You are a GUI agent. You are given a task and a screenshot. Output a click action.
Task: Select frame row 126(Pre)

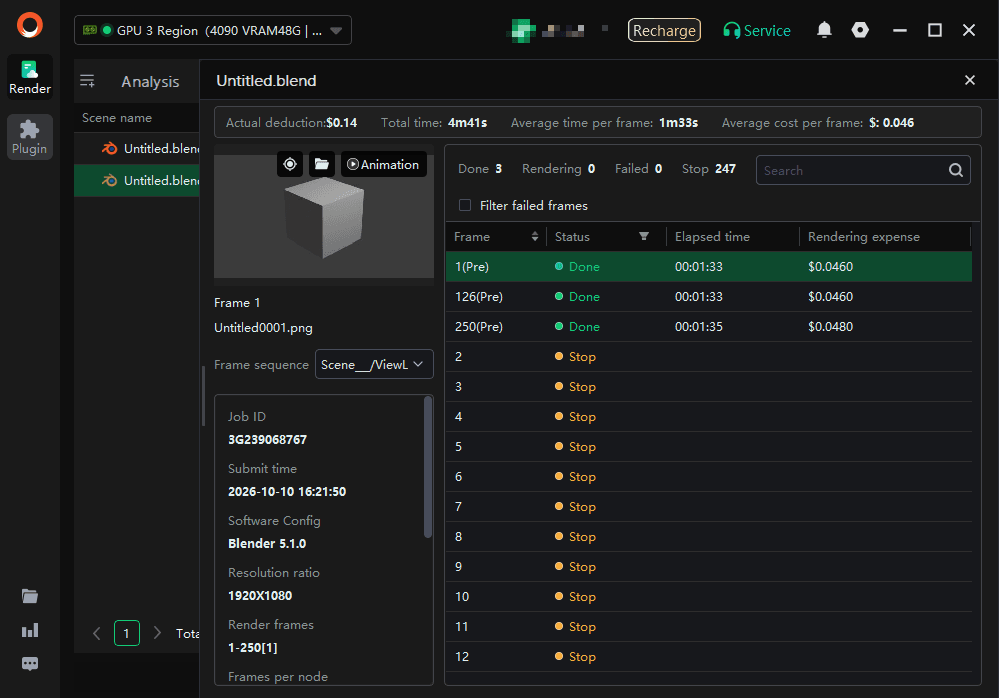point(708,297)
